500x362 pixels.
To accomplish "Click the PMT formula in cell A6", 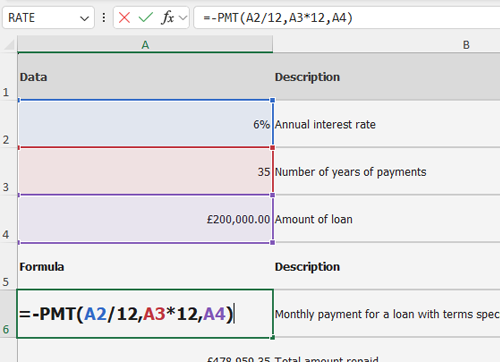I will (126, 314).
